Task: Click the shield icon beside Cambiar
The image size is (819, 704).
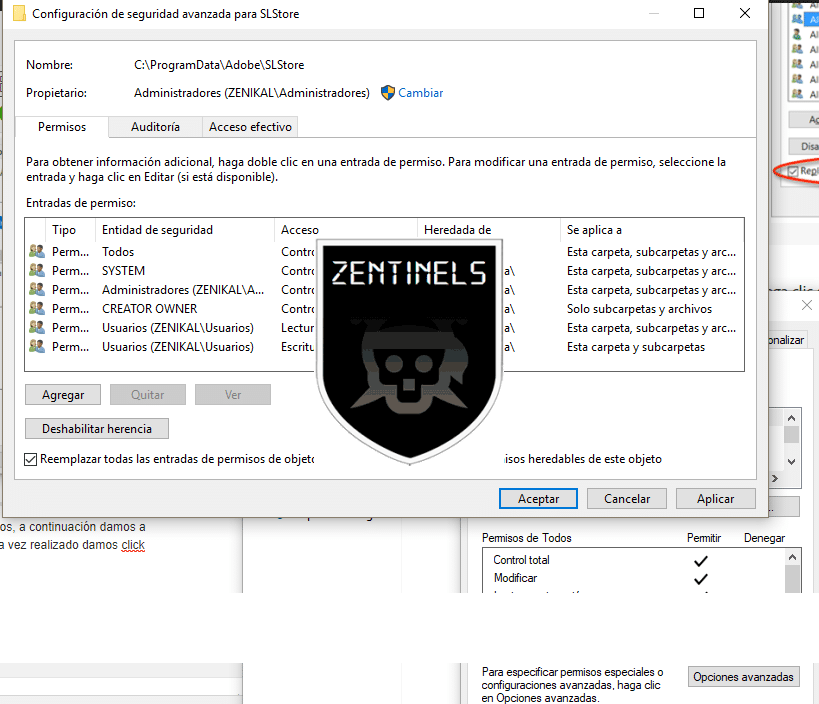Action: coord(388,93)
